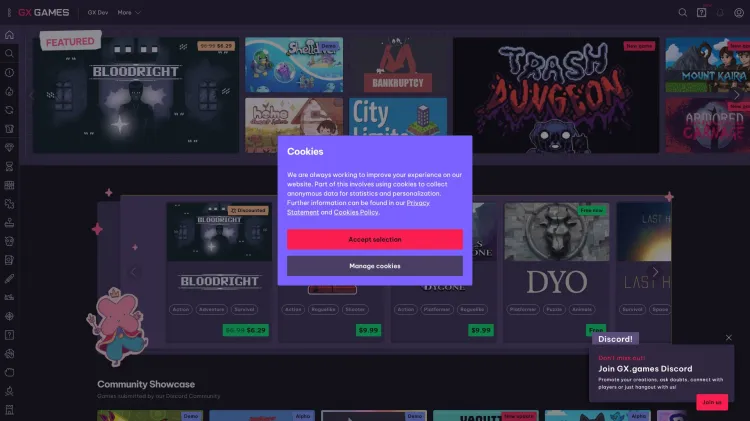
Task: Select the diamond icon in the sidebar
Action: [x=9, y=147]
